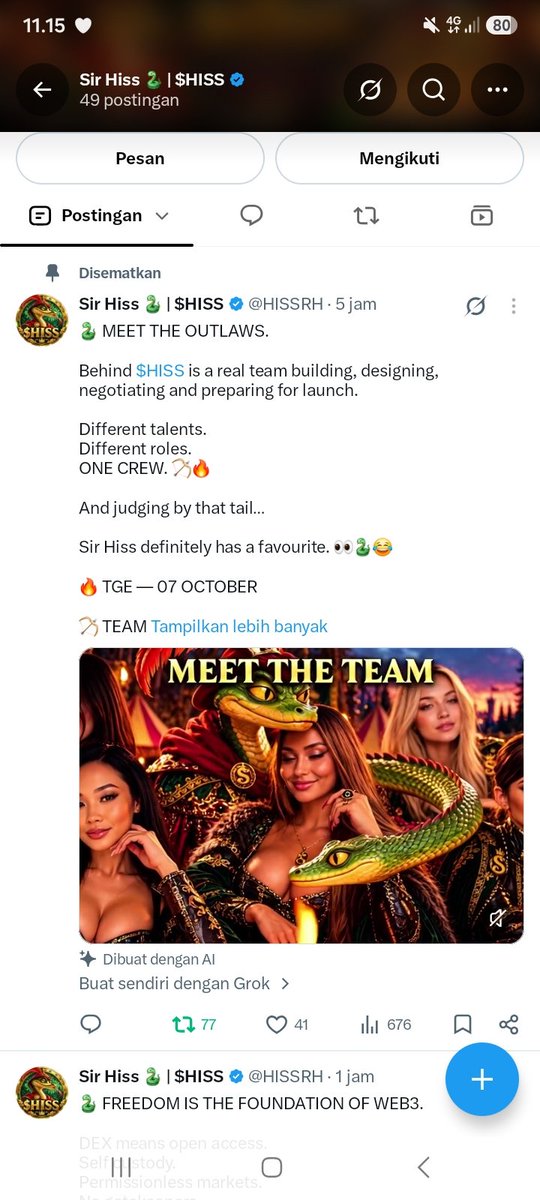Toggle the Mengikuti follow button
Image resolution: width=540 pixels, height=1200 pixels.
click(x=400, y=158)
